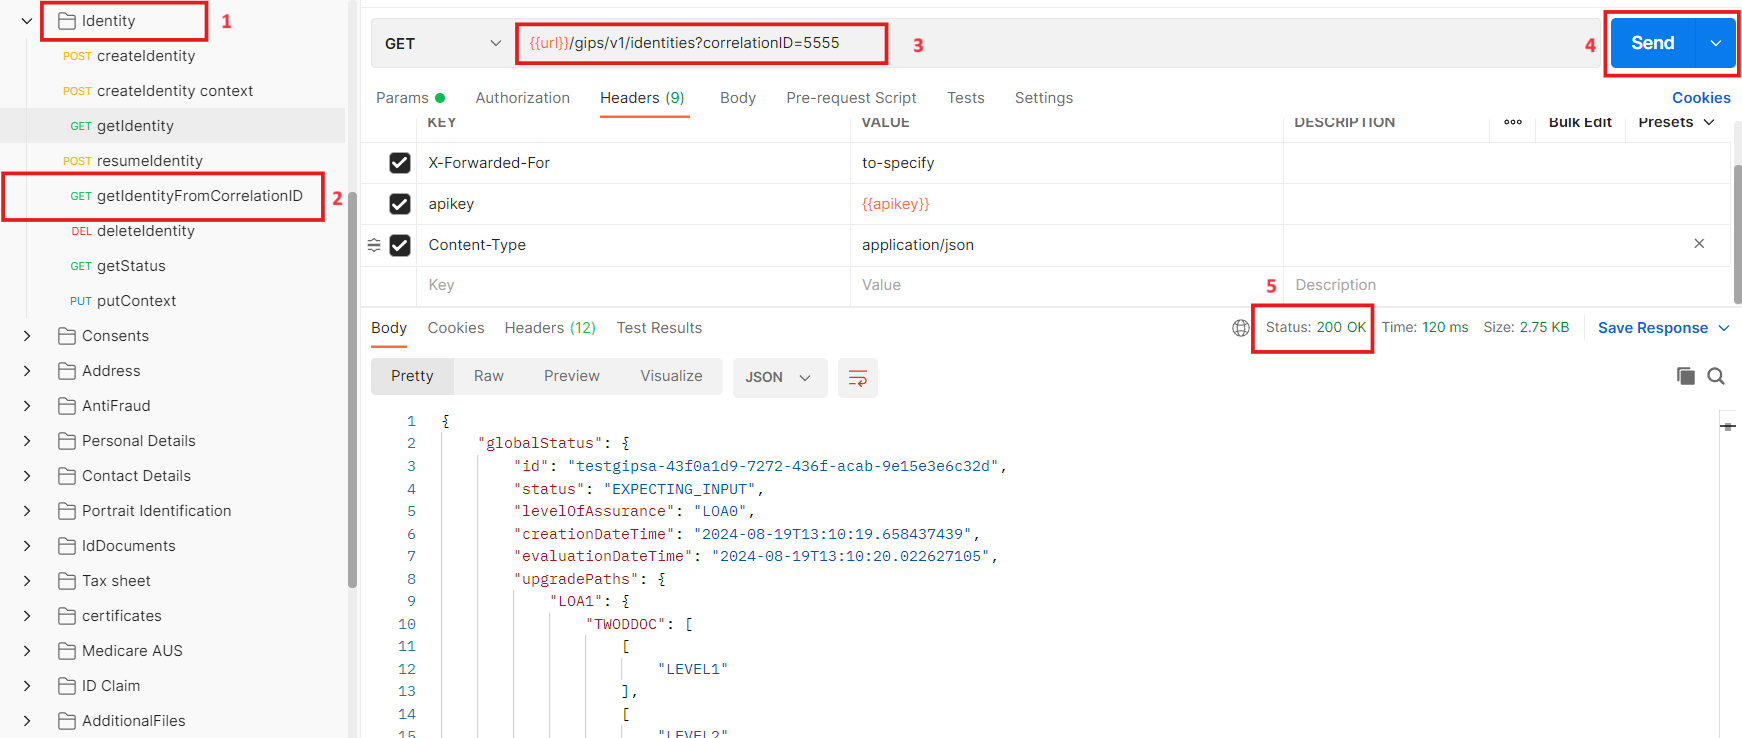This screenshot has width=1742, height=738.
Task: Uncheck the Content-Type header
Action: click(400, 245)
